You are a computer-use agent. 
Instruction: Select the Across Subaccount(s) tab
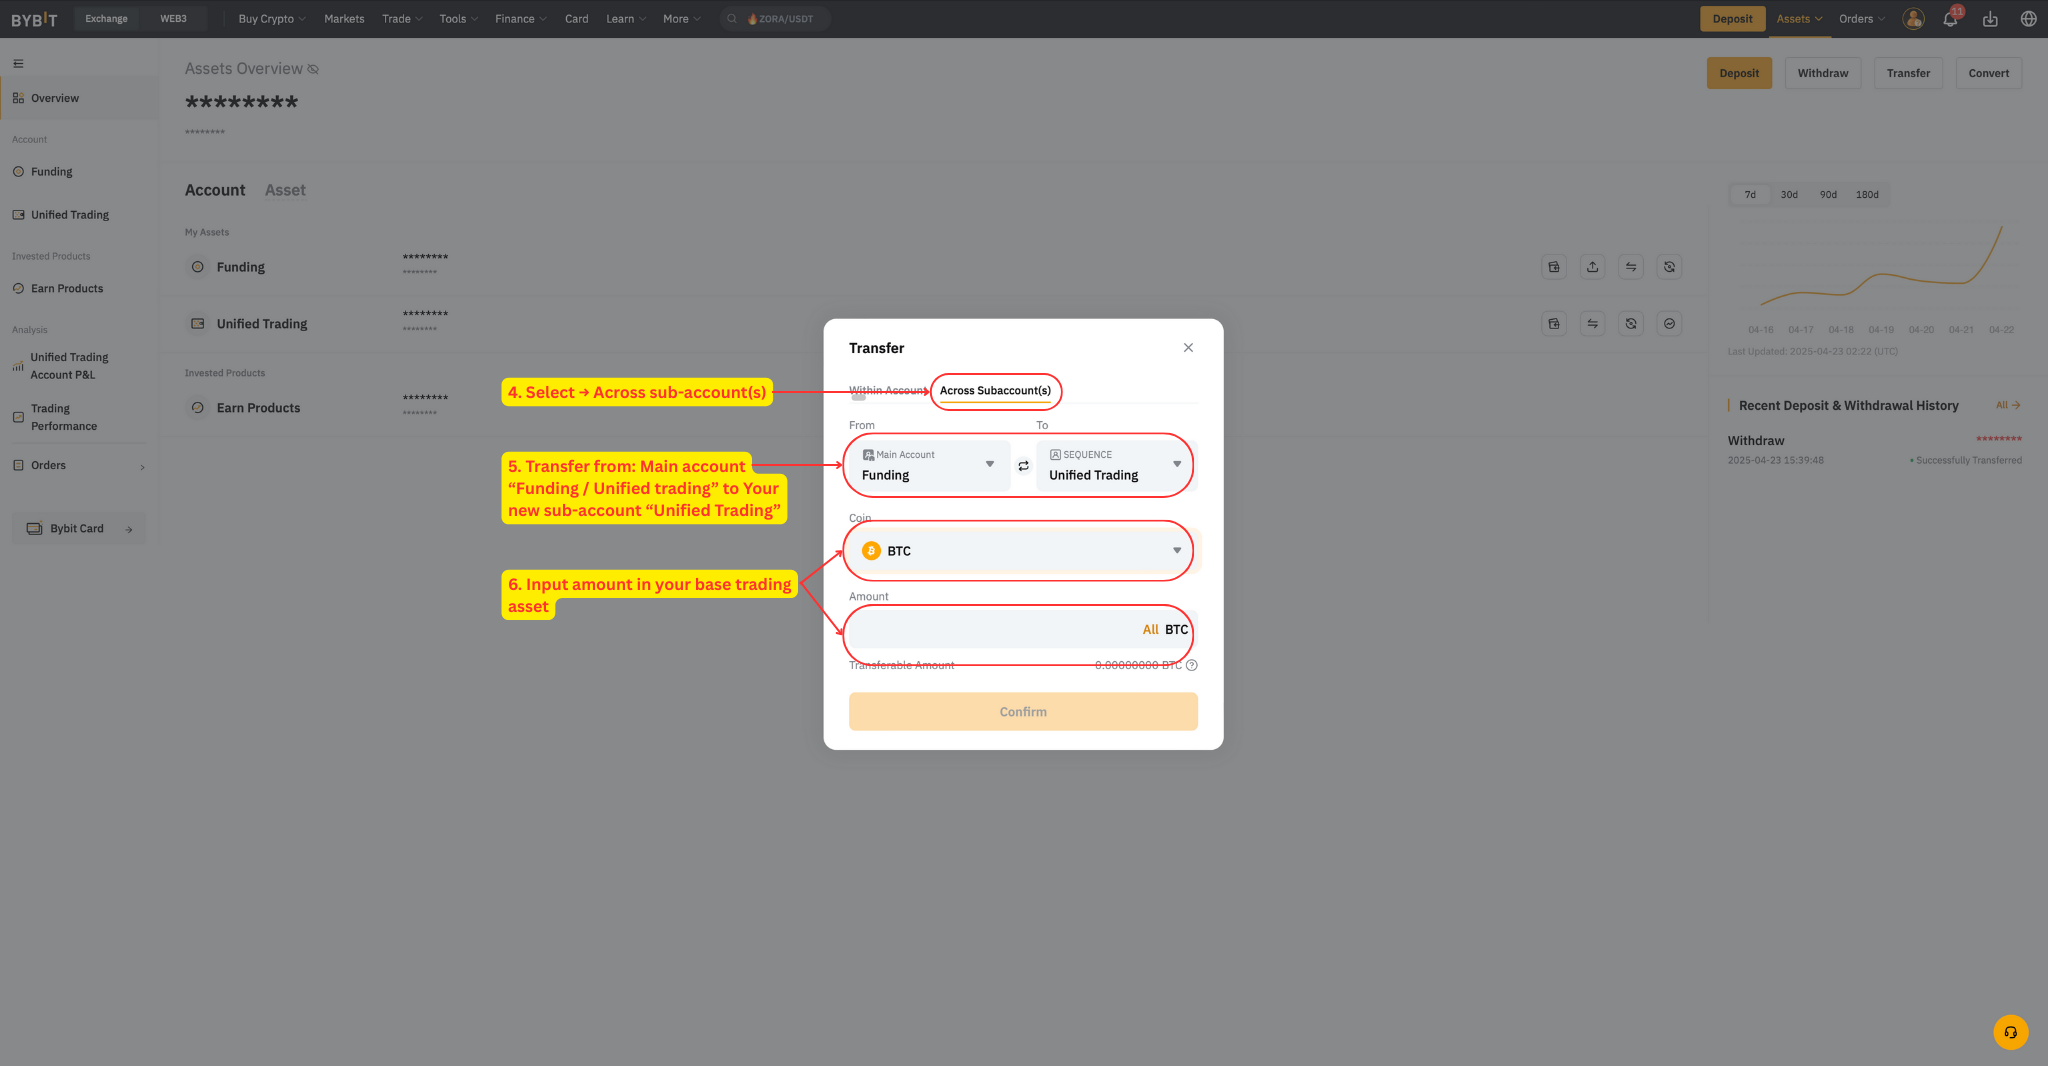tap(995, 391)
